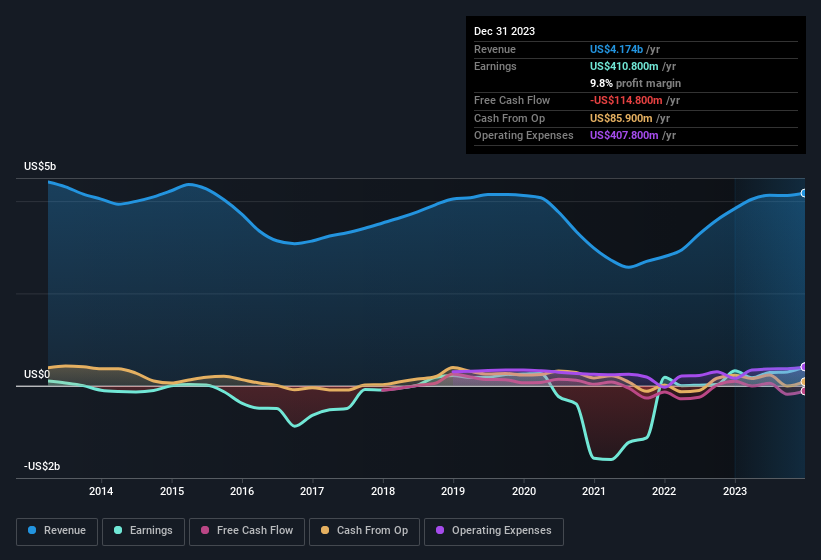Click the Earnings label in tooltip
The width and height of the screenshot is (821, 560).
(x=495, y=66)
